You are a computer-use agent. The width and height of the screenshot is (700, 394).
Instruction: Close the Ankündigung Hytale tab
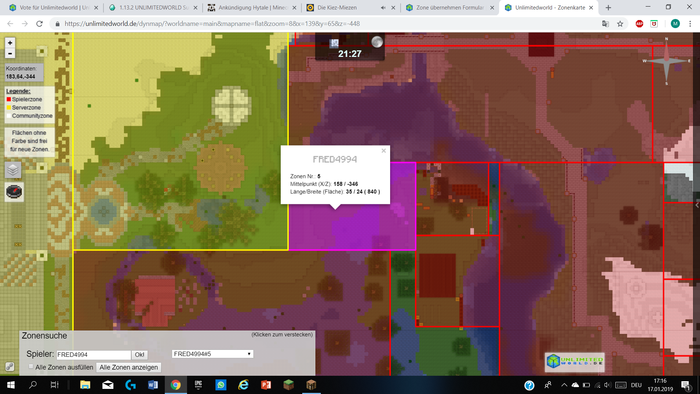(294, 8)
